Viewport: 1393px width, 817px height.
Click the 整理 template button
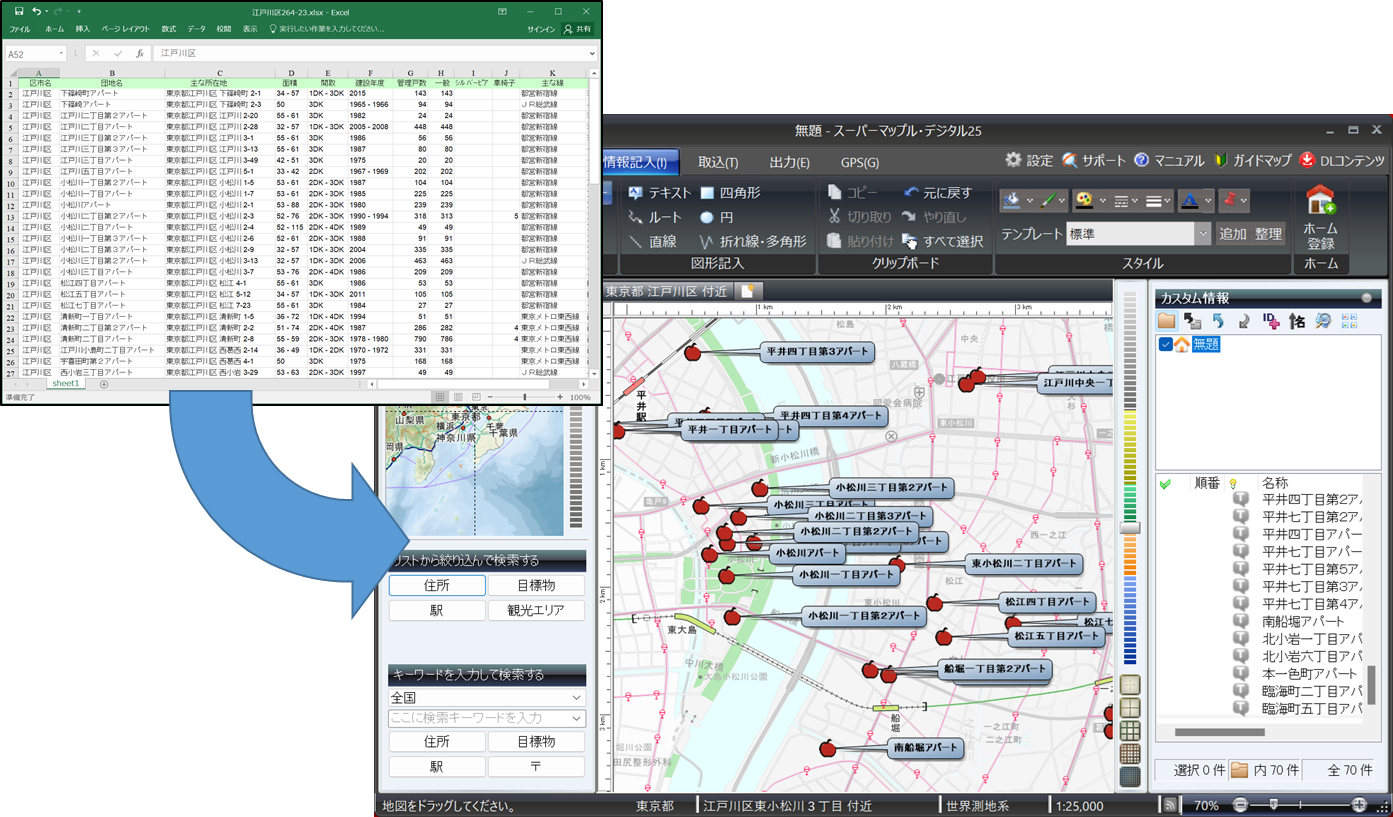coord(1268,234)
